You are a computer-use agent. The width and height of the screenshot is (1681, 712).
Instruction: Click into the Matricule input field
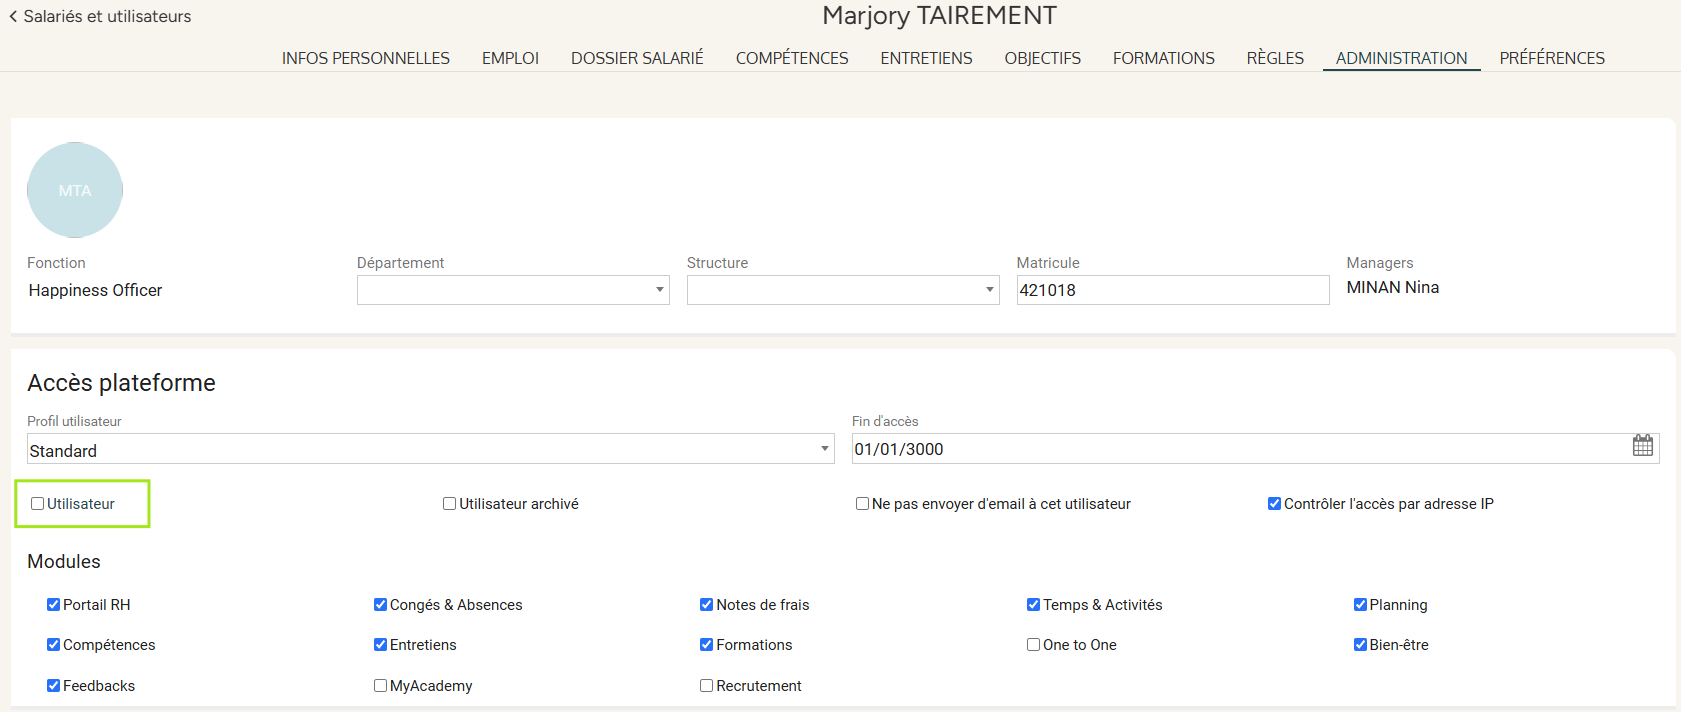click(1171, 290)
